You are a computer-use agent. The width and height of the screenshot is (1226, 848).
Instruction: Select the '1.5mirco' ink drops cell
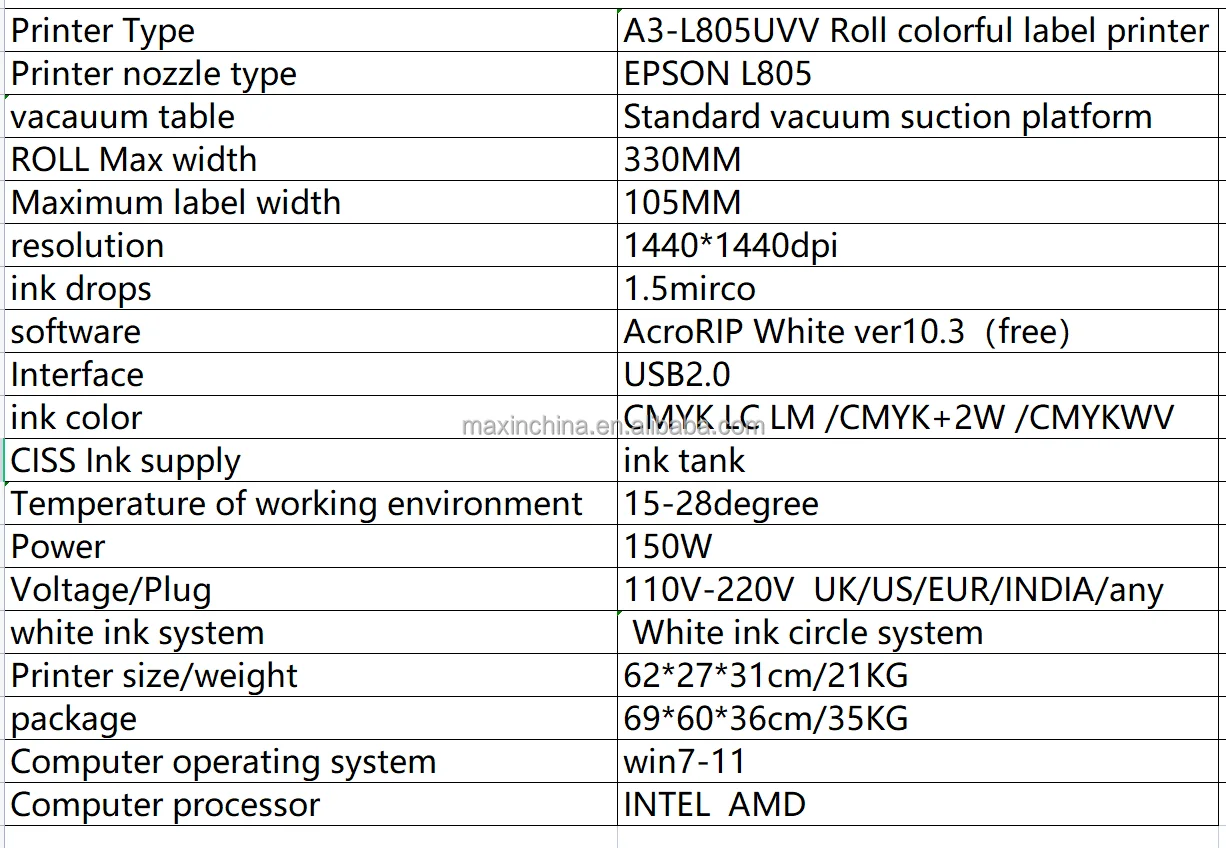tap(690, 289)
